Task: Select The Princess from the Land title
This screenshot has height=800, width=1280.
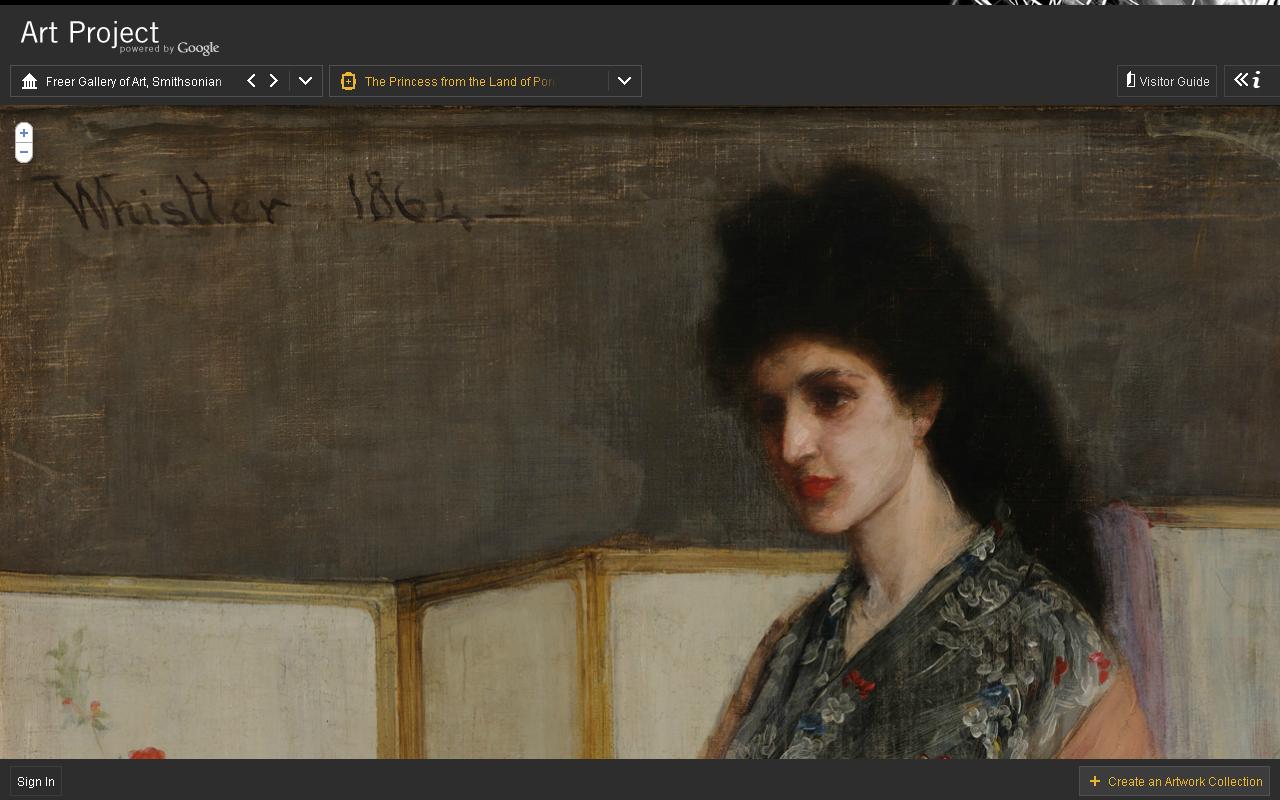Action: tap(459, 82)
